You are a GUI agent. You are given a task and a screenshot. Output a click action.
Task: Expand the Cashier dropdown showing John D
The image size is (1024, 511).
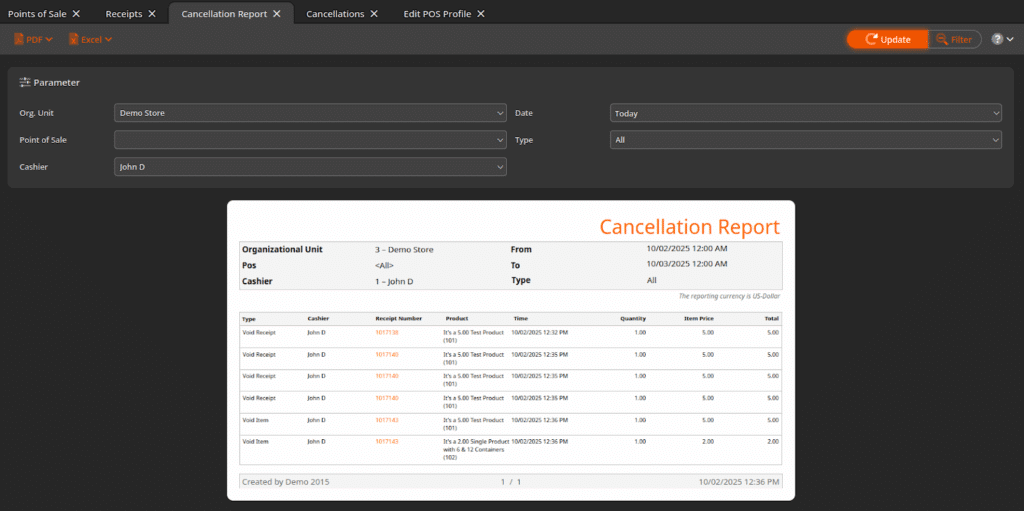[x=310, y=167]
